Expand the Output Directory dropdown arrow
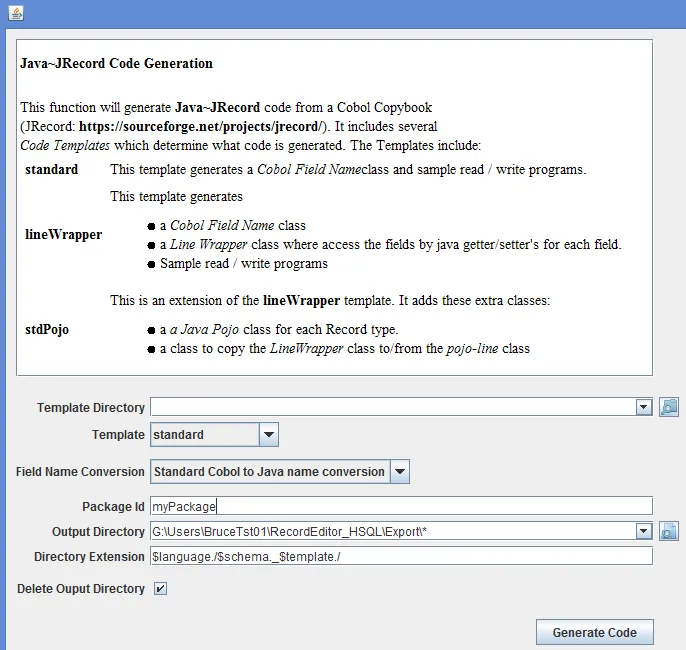 click(643, 531)
